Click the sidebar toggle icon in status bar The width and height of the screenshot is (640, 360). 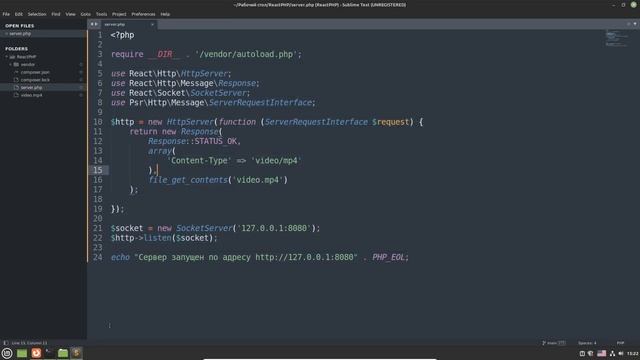[x=6, y=343]
